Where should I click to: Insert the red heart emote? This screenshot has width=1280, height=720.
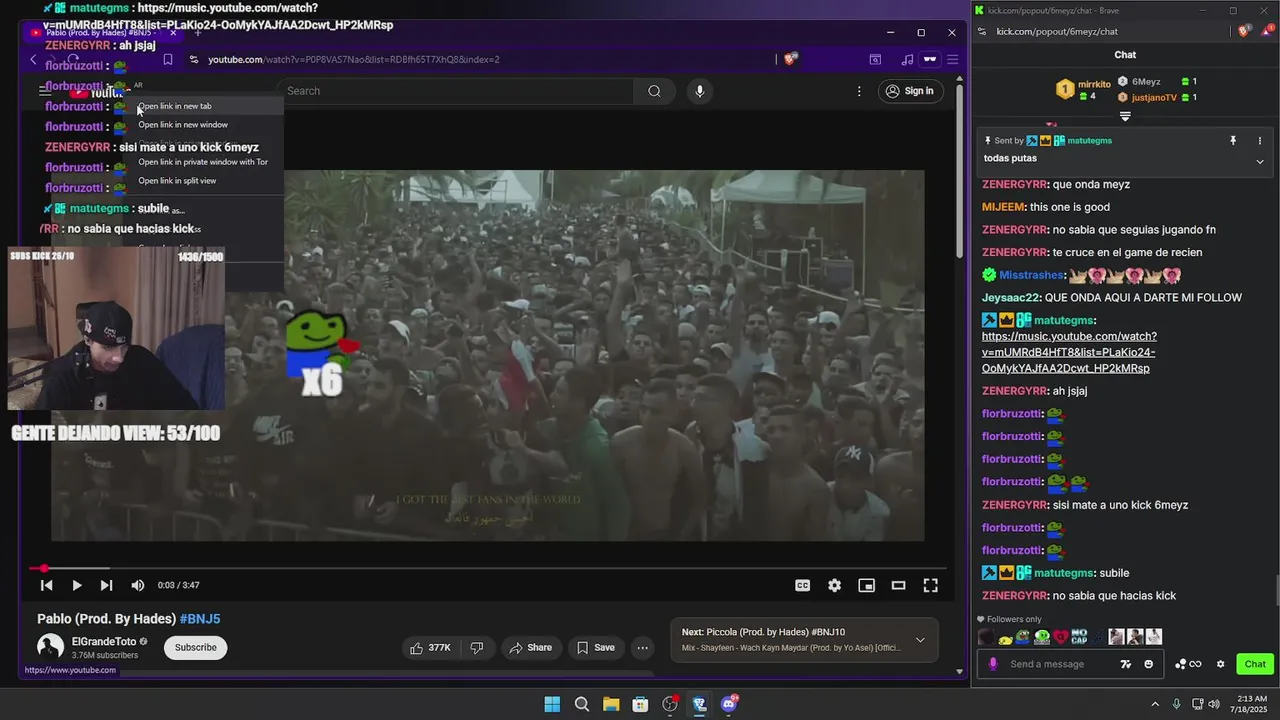point(1061,637)
